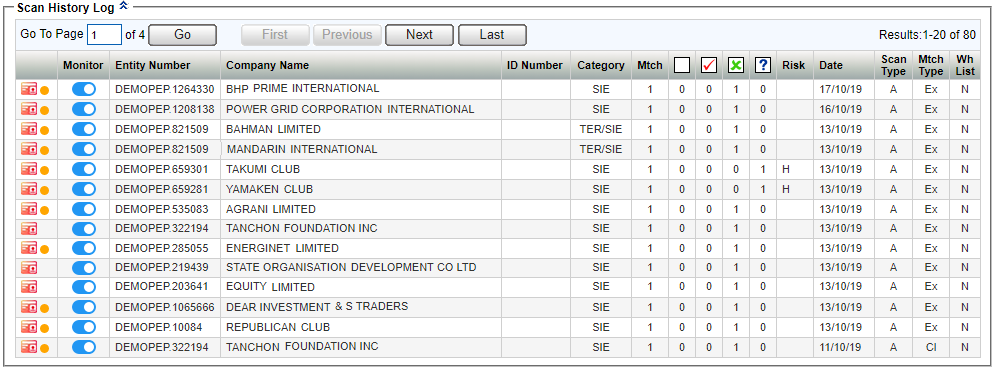Click the red checkmark column header icon
The height and width of the screenshot is (370, 993).
[x=709, y=65]
